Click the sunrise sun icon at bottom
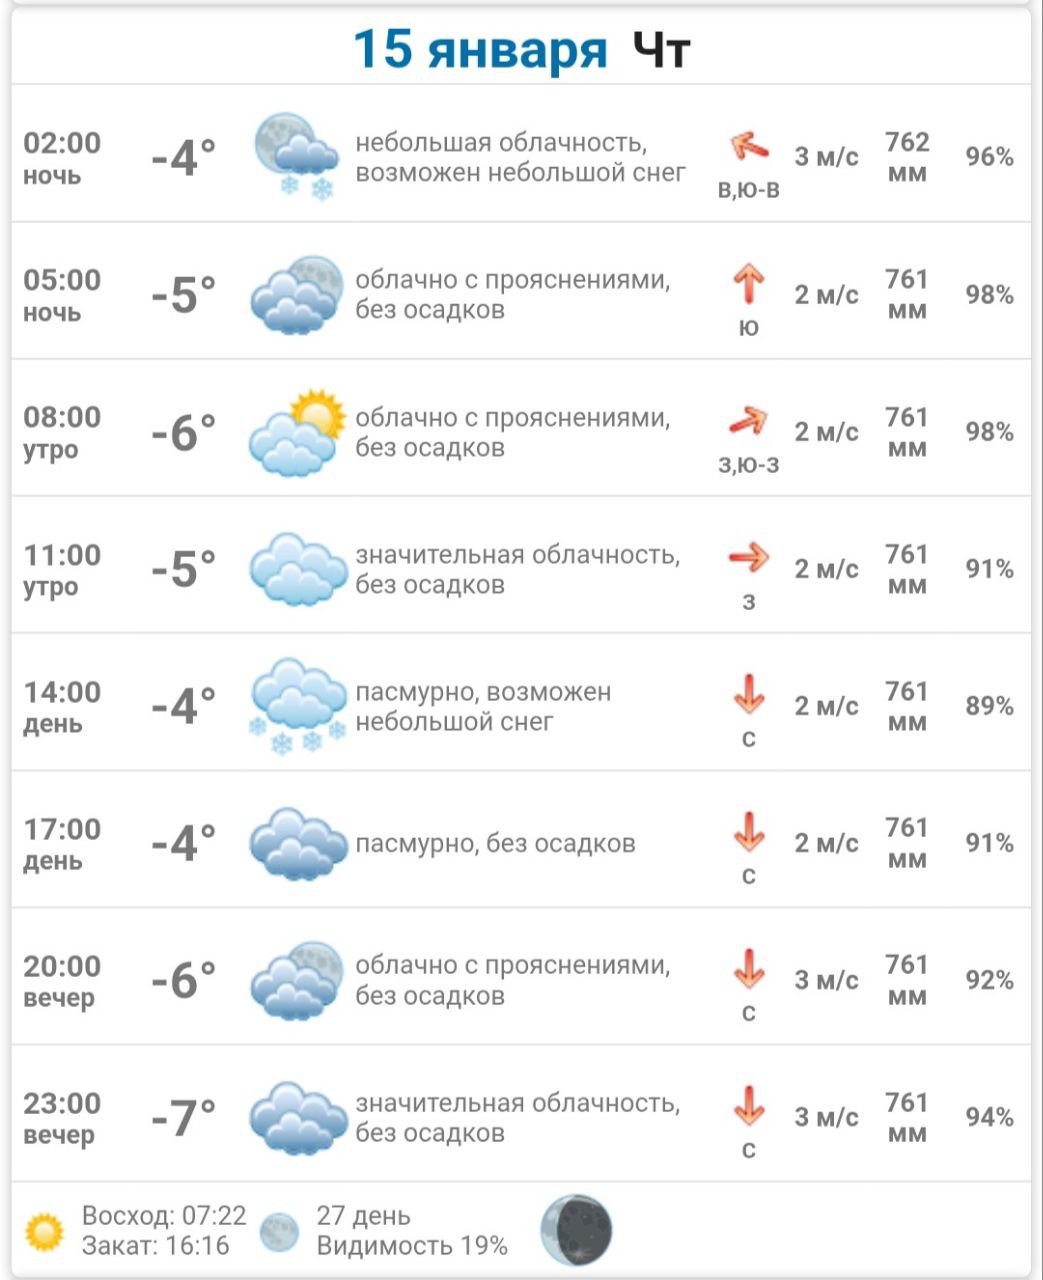Viewport: 1043px width, 1280px height. pos(44,1231)
